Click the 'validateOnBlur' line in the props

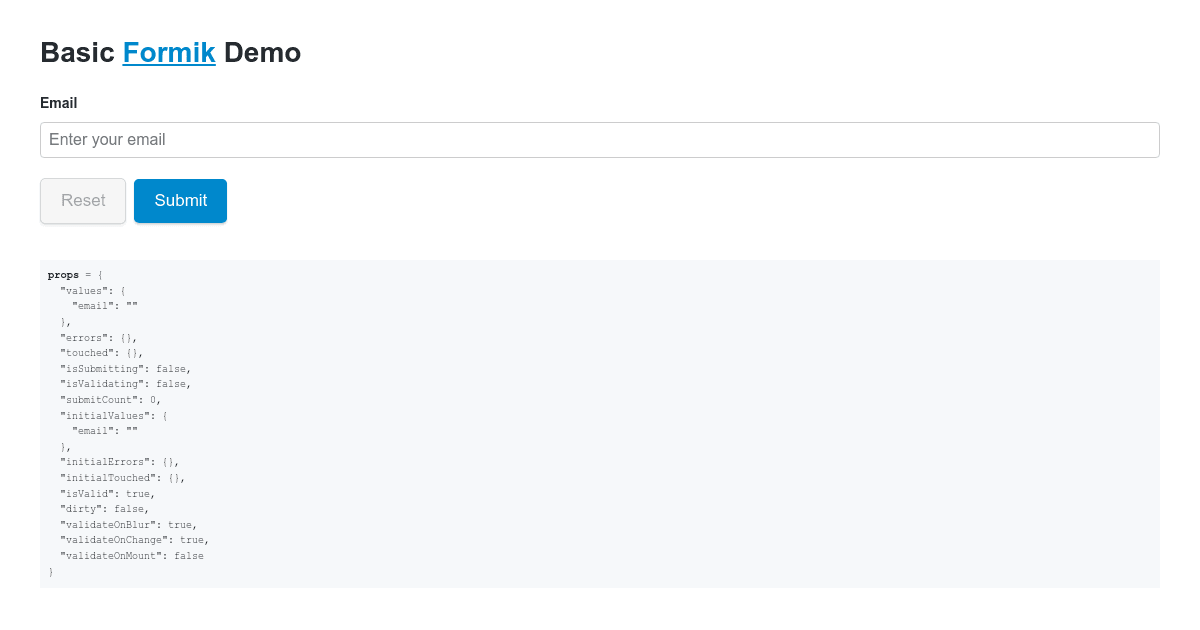pyautogui.click(x=120, y=524)
